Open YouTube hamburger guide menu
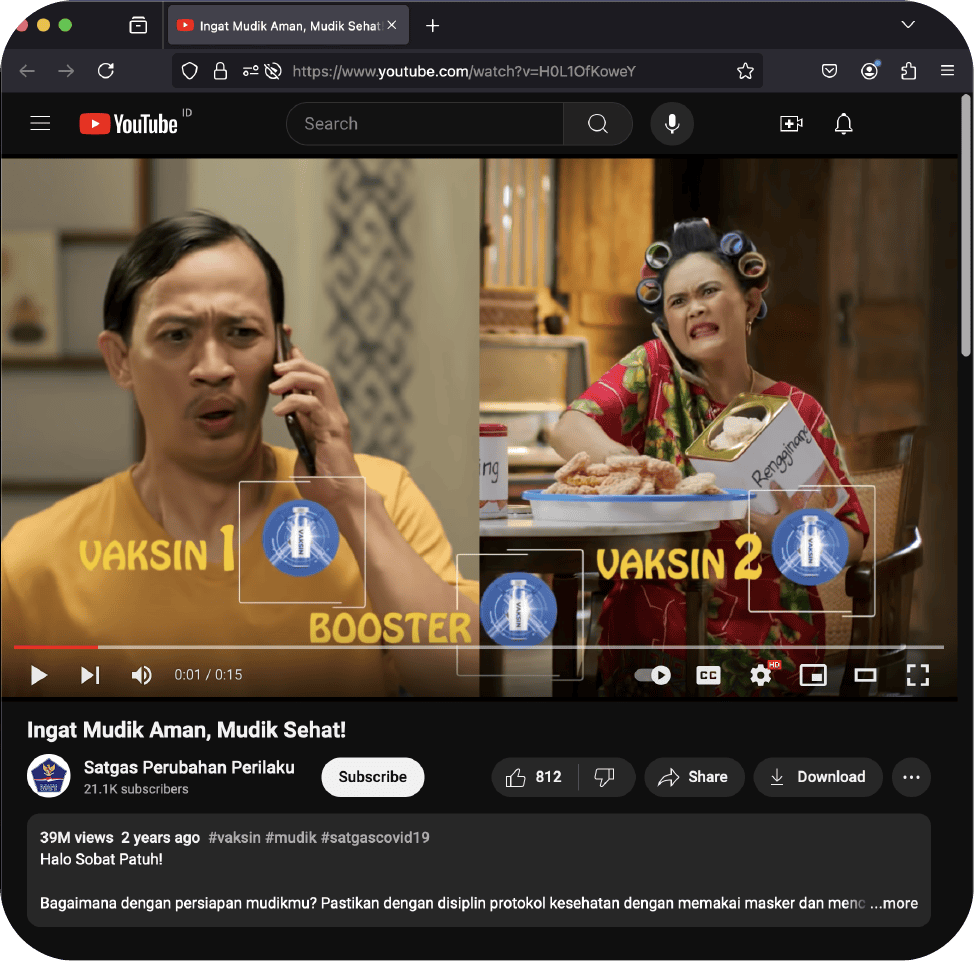 click(x=40, y=124)
